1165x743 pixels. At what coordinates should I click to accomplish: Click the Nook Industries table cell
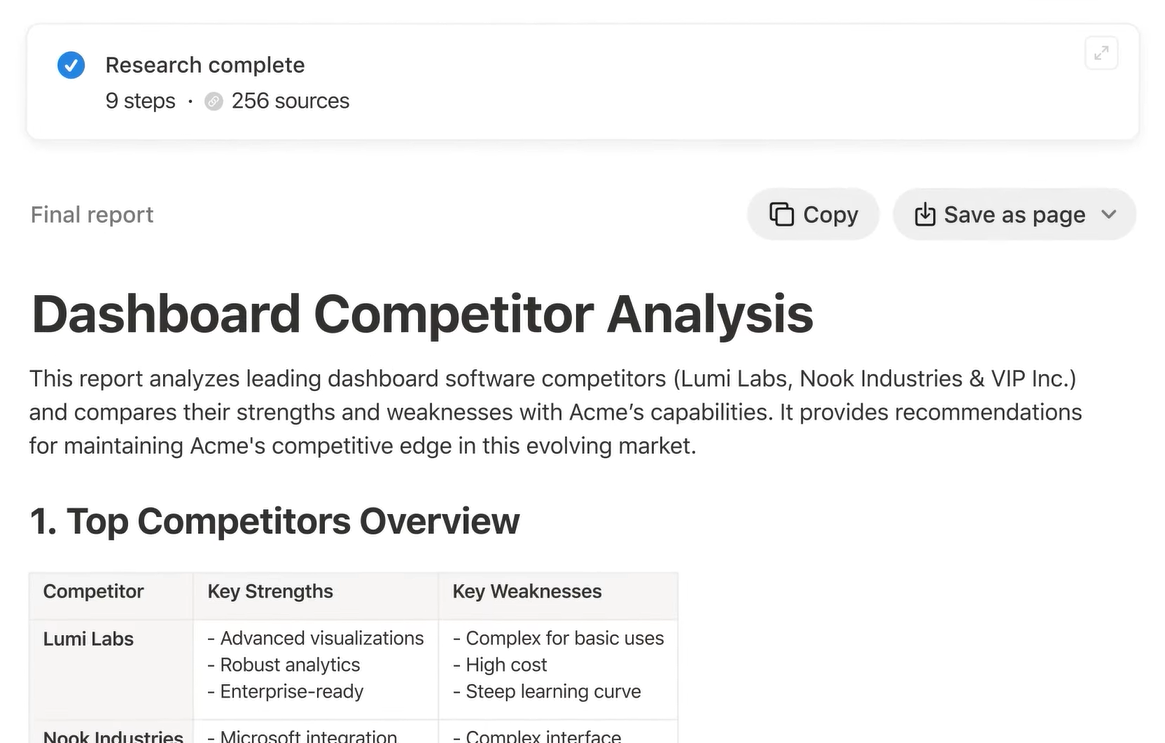click(x=111, y=734)
